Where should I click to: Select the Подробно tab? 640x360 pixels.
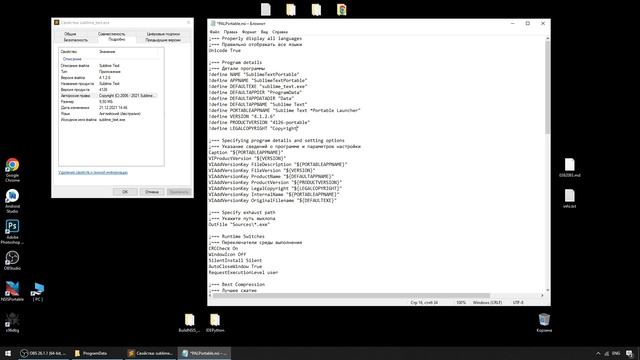click(117, 40)
